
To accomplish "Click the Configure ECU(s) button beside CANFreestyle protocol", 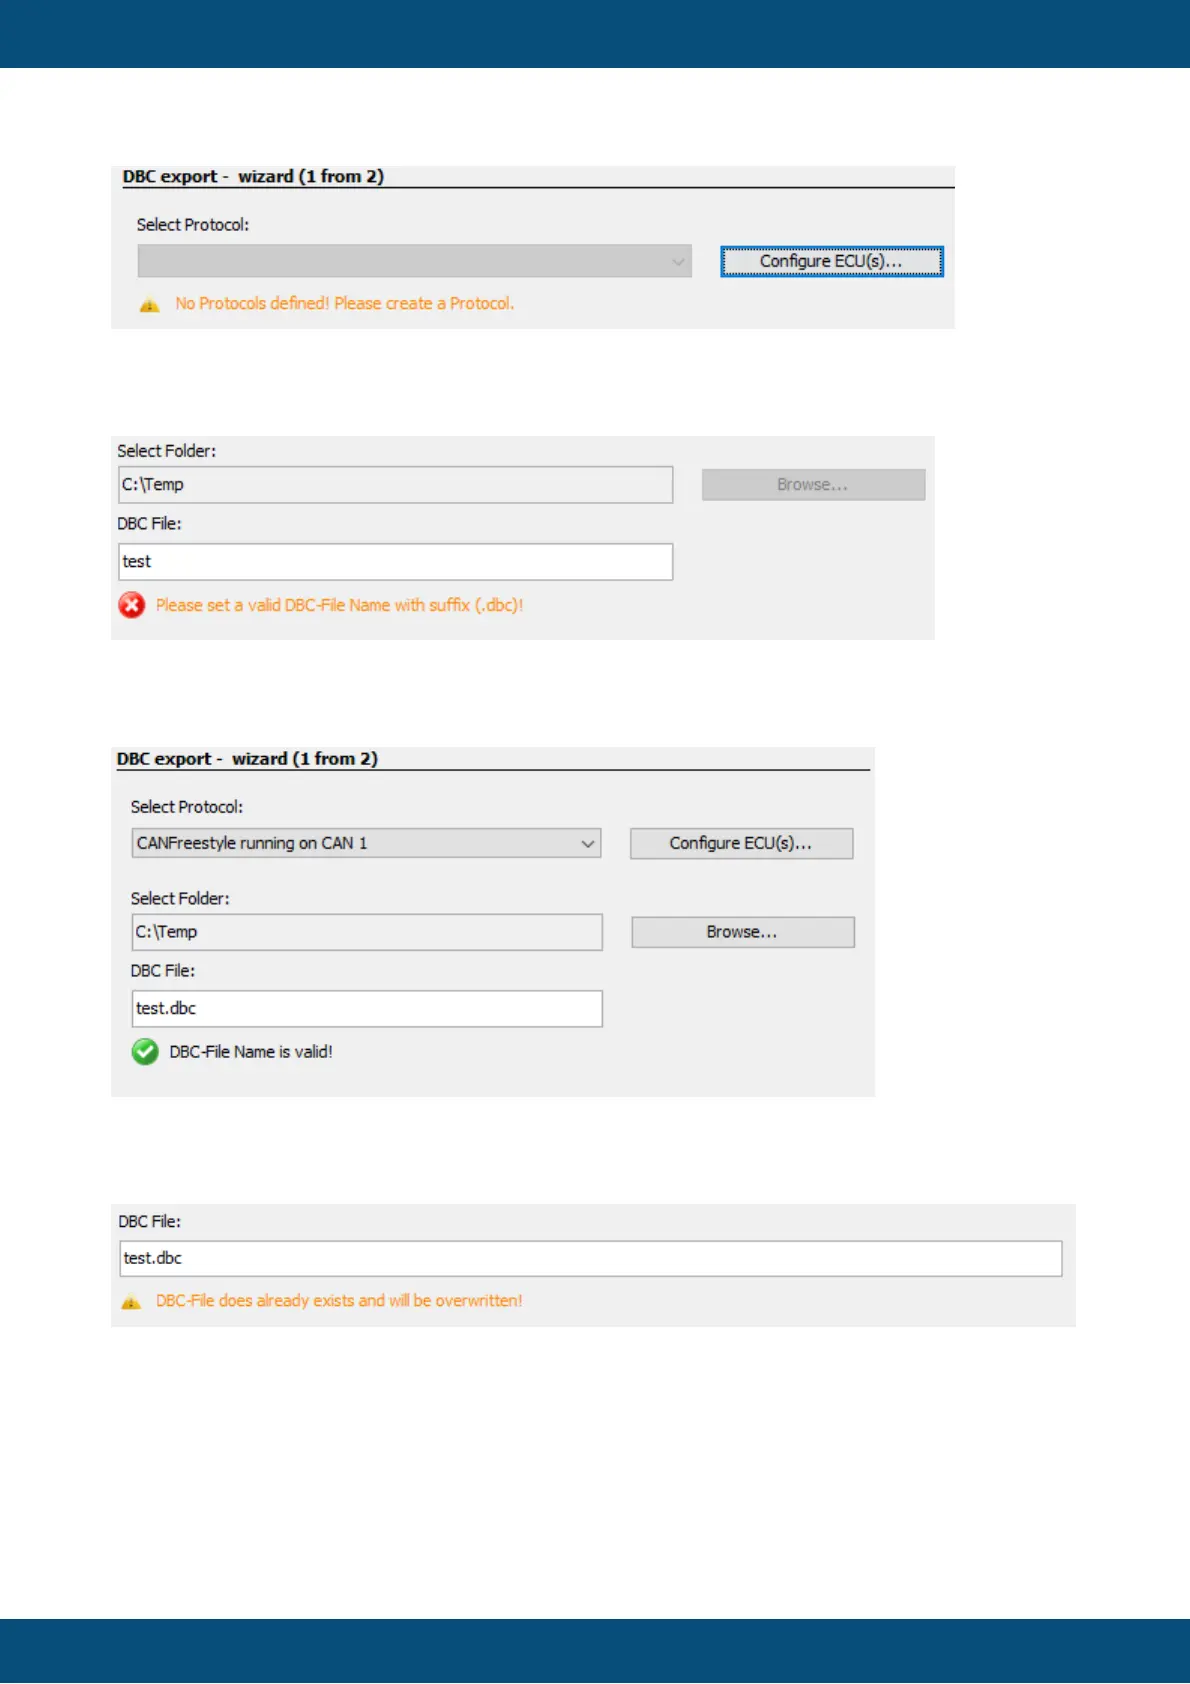I will click(741, 843).
